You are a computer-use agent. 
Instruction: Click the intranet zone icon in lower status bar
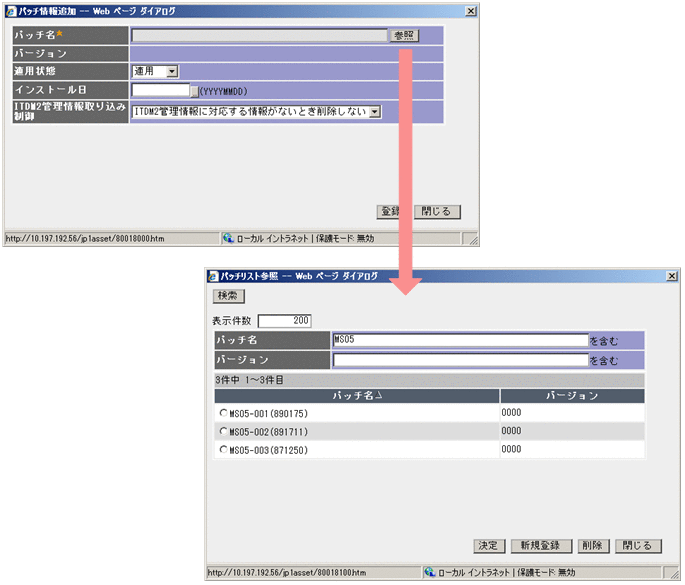click(x=430, y=572)
